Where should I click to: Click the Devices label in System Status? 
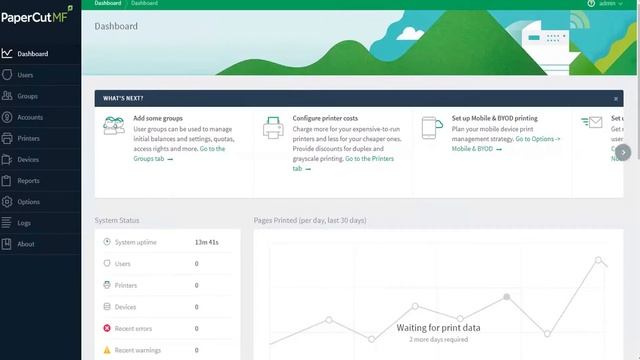[125, 307]
